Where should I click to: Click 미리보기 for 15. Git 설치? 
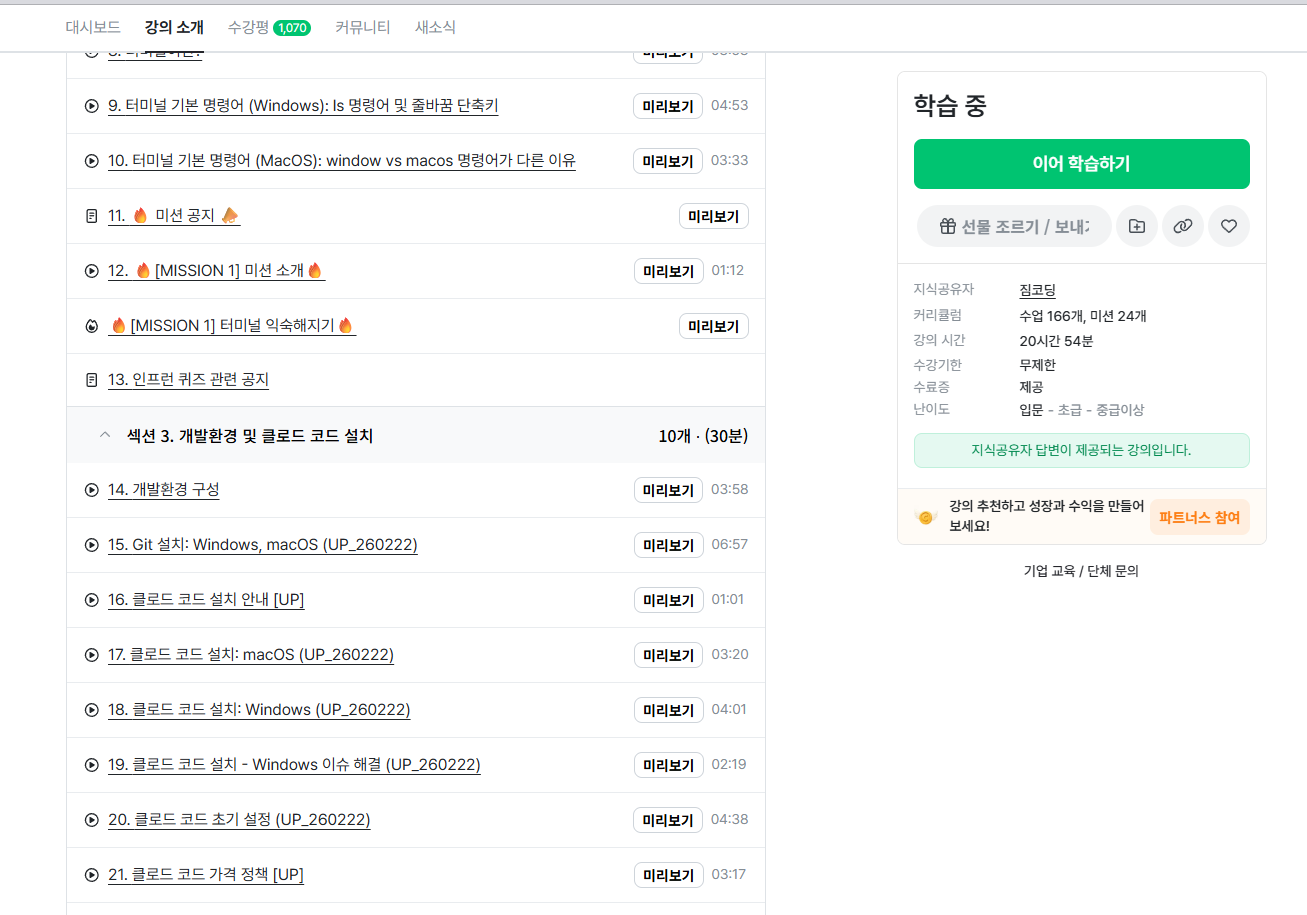(668, 545)
